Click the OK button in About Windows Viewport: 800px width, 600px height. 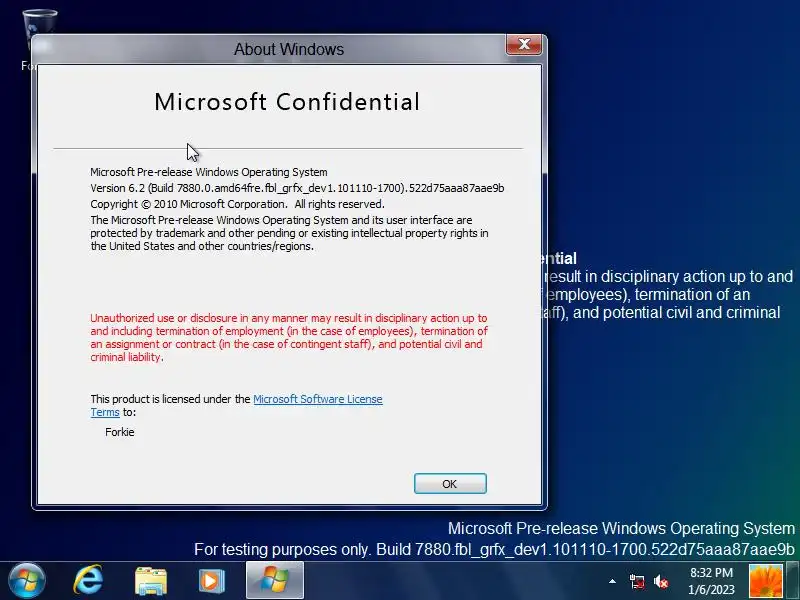click(x=450, y=484)
